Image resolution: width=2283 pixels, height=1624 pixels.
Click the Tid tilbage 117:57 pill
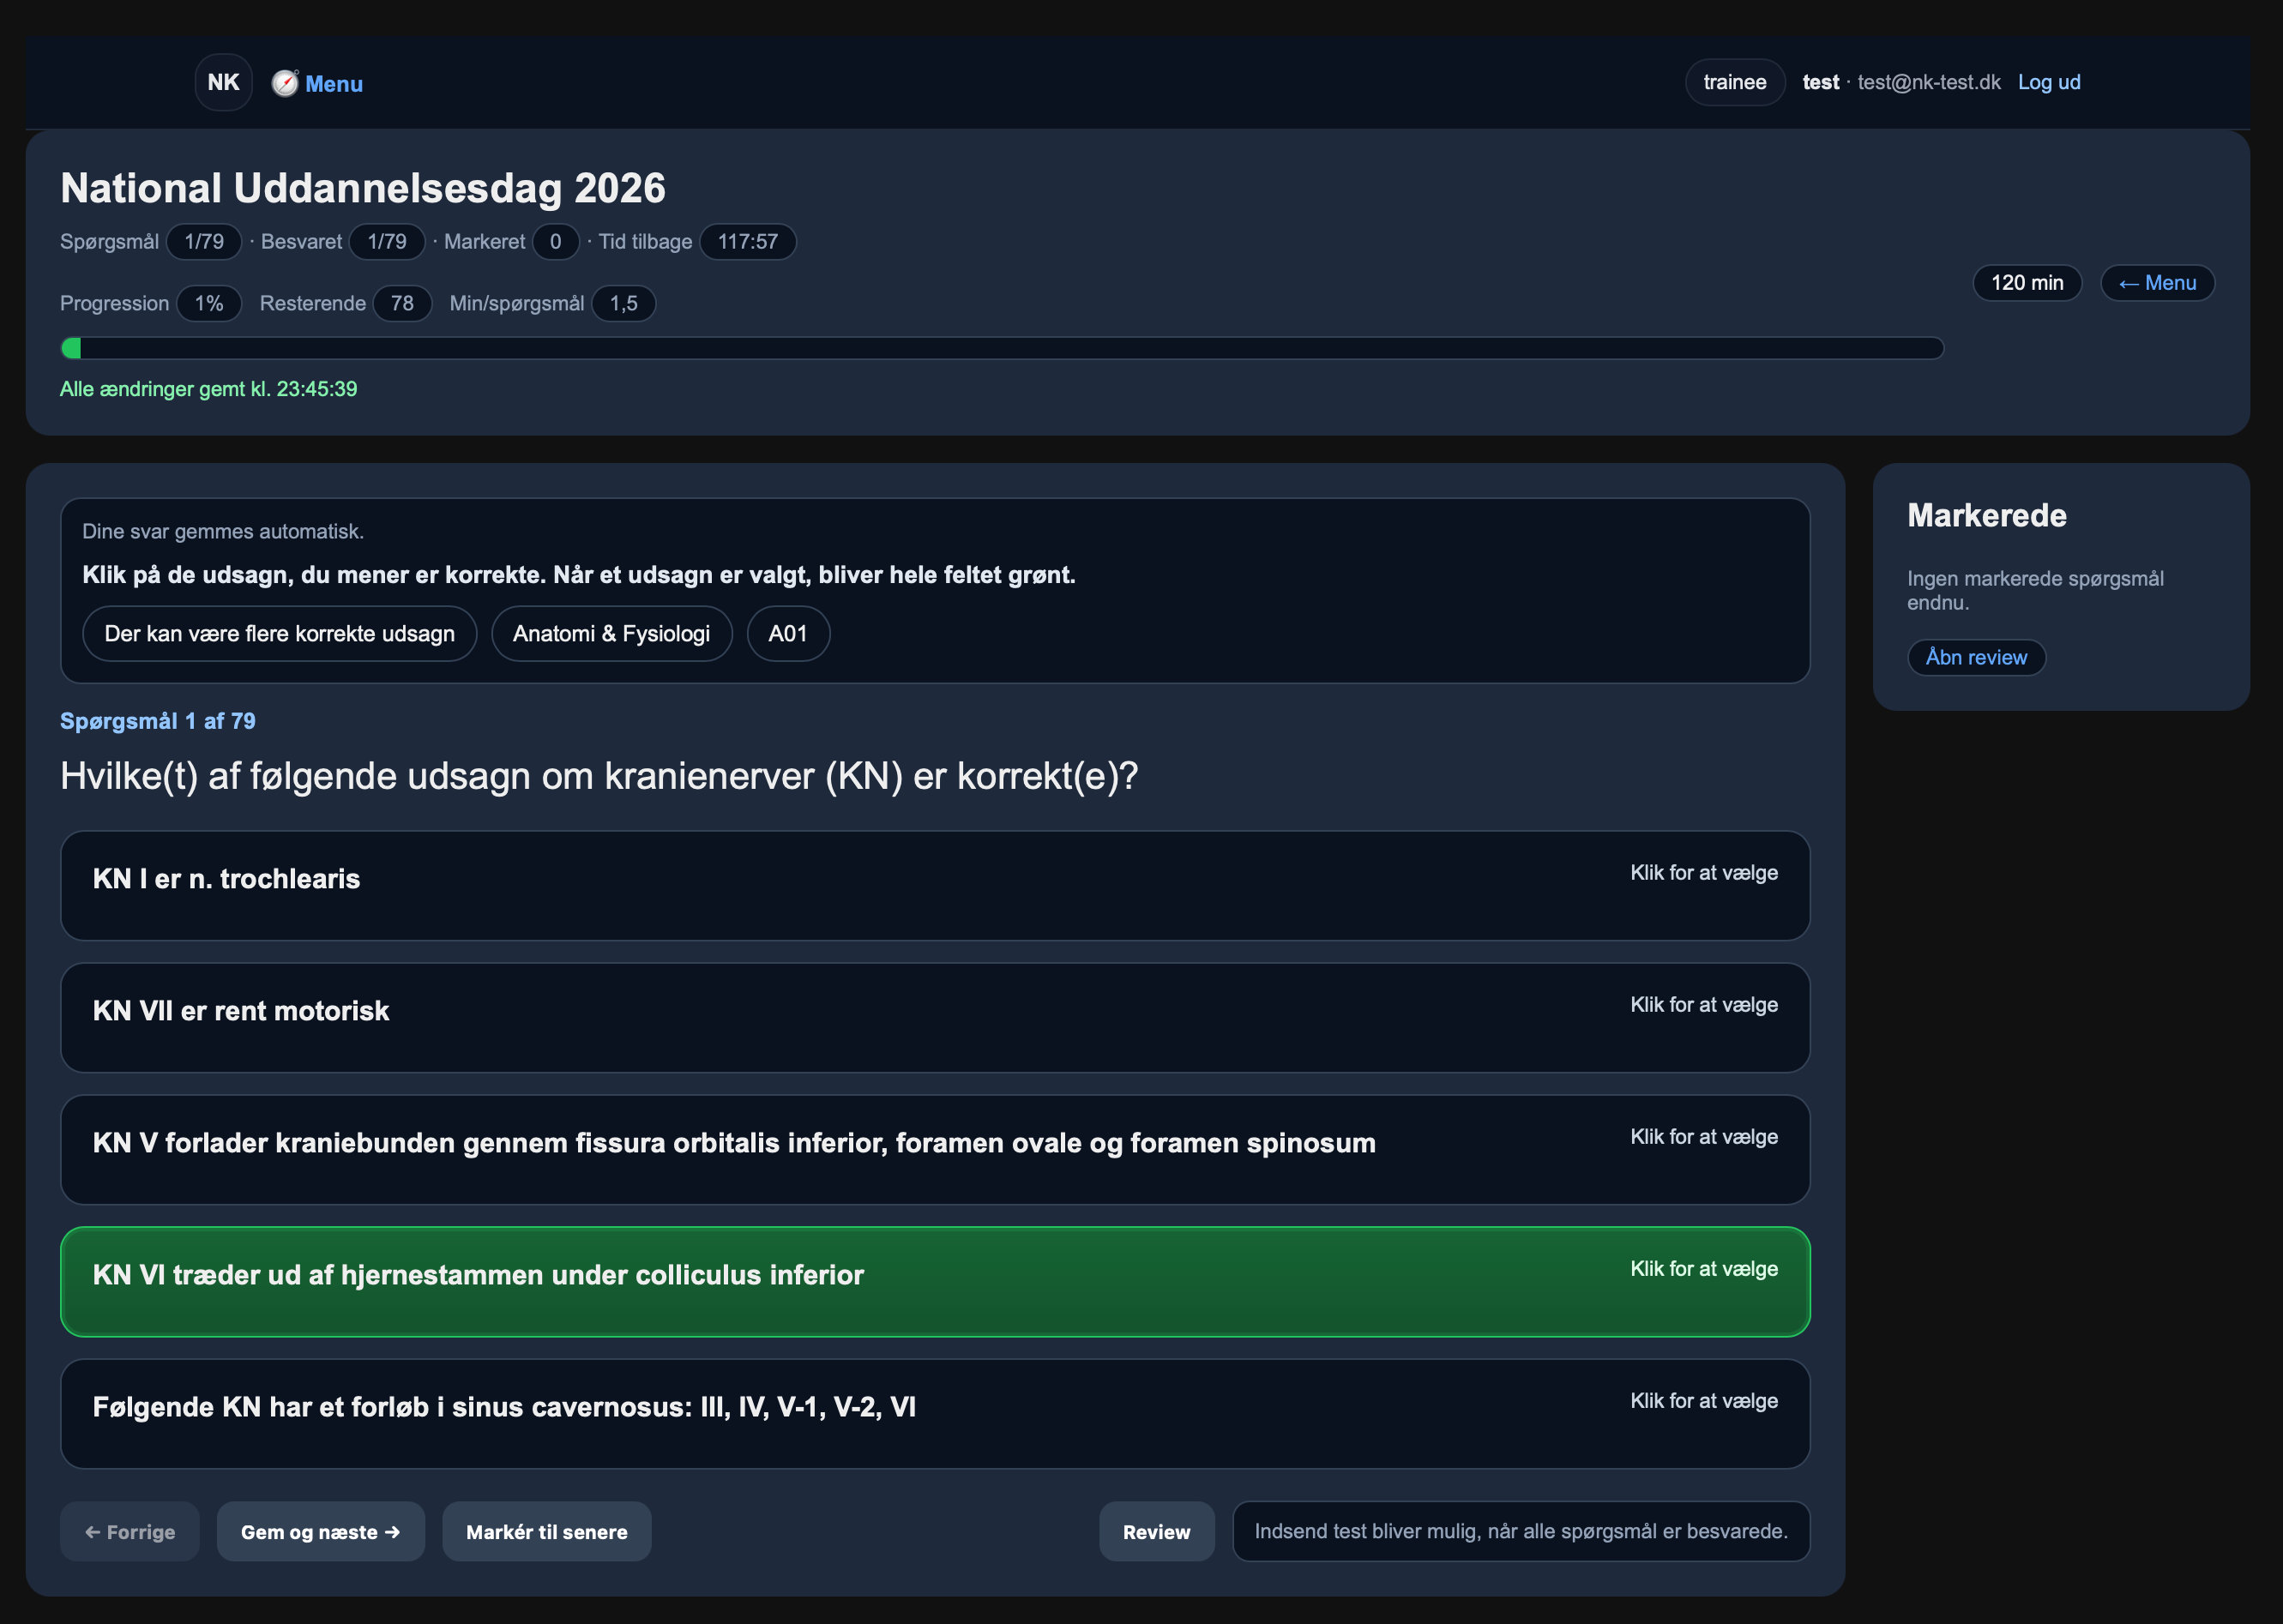[747, 241]
